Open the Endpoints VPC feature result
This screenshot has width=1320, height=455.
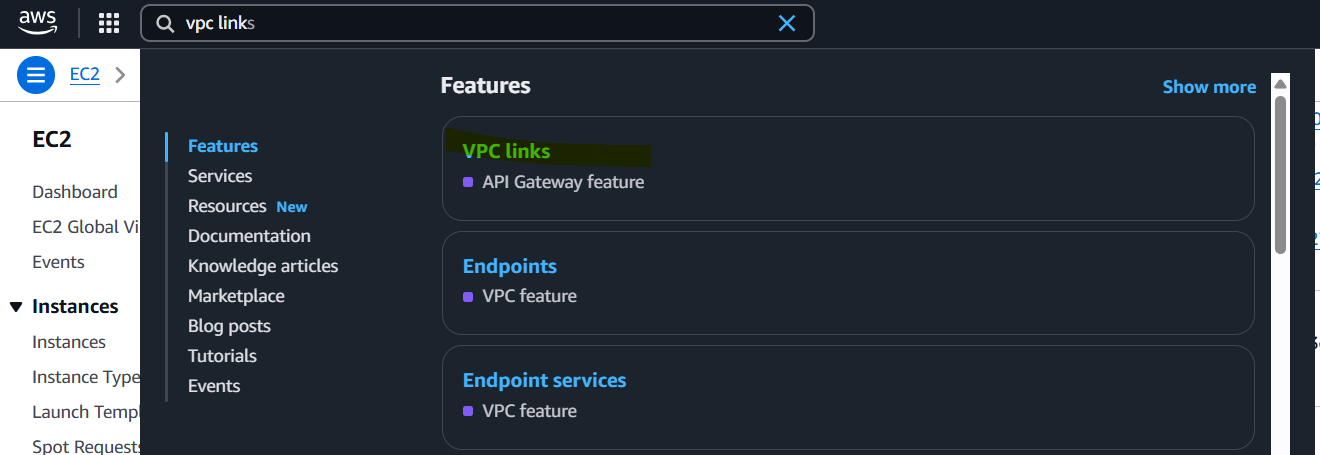848,283
